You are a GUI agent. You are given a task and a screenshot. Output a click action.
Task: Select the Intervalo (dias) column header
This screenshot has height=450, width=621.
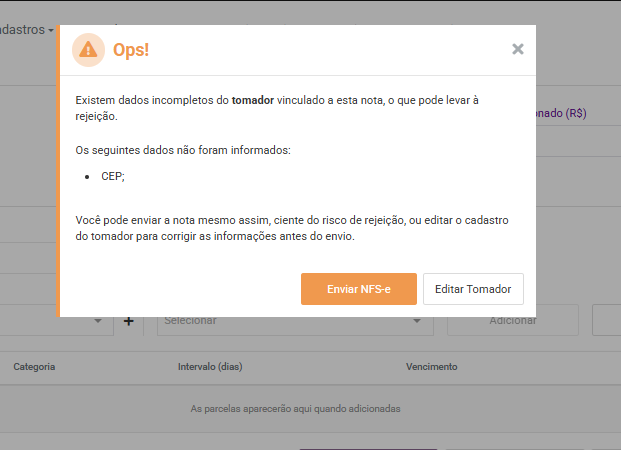(x=210, y=367)
